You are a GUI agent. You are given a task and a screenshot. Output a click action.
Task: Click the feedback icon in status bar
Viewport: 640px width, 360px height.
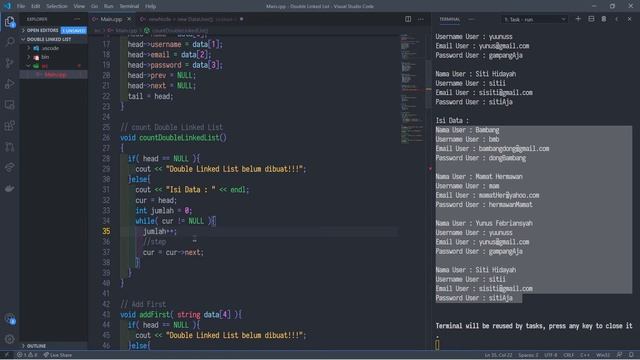coord(619,355)
